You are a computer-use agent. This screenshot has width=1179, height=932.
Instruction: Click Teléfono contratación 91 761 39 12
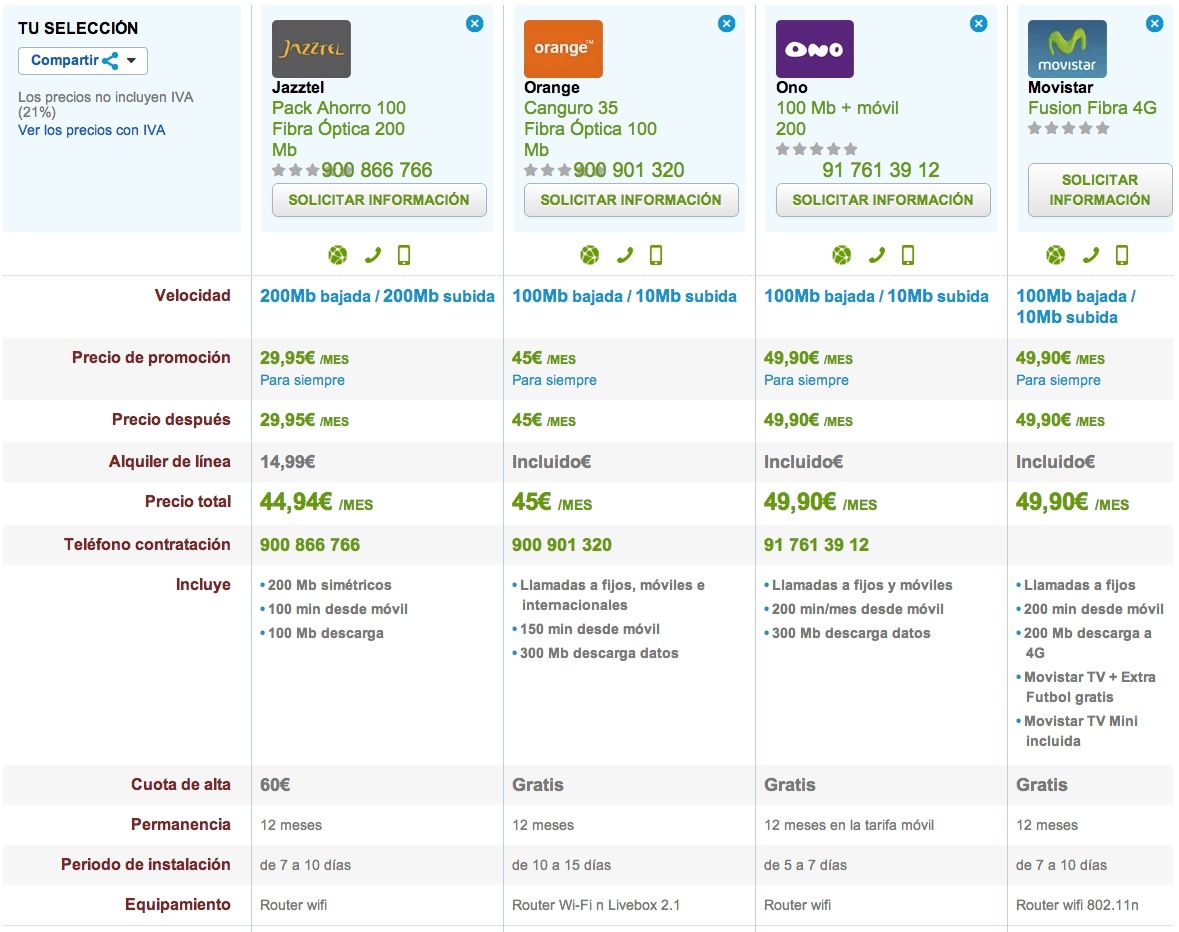pos(817,545)
